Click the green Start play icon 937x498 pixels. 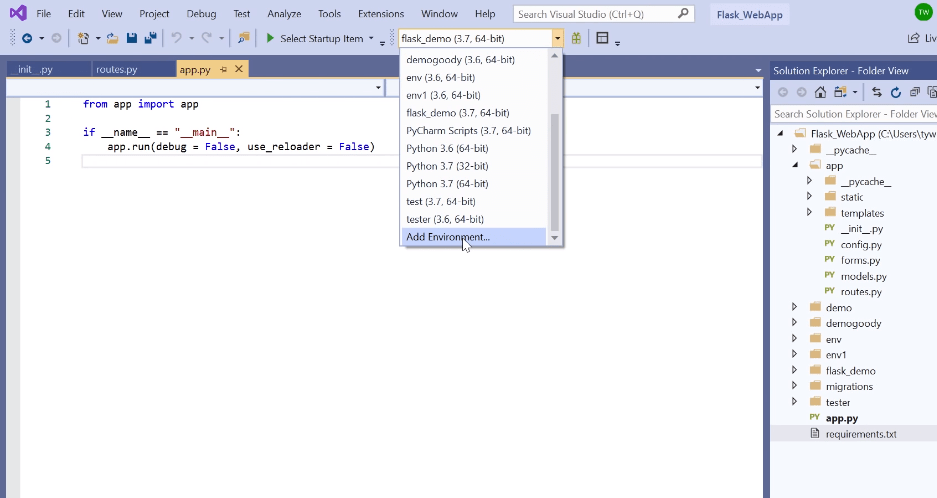point(270,38)
